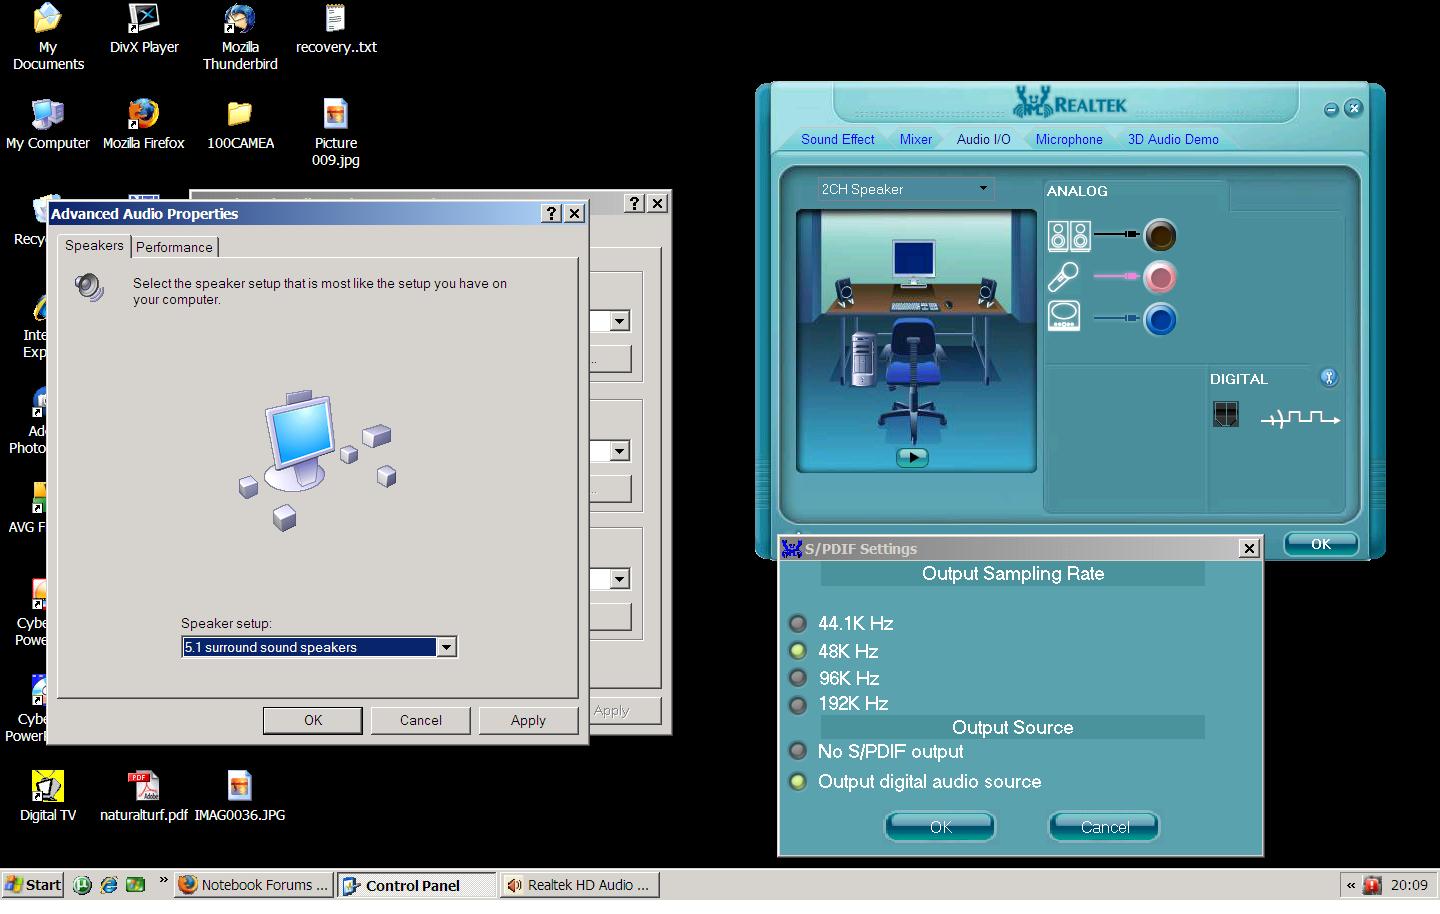This screenshot has width=1440, height=914.
Task: Click the context help question mark in Advanced Audio Properties
Action: (551, 213)
